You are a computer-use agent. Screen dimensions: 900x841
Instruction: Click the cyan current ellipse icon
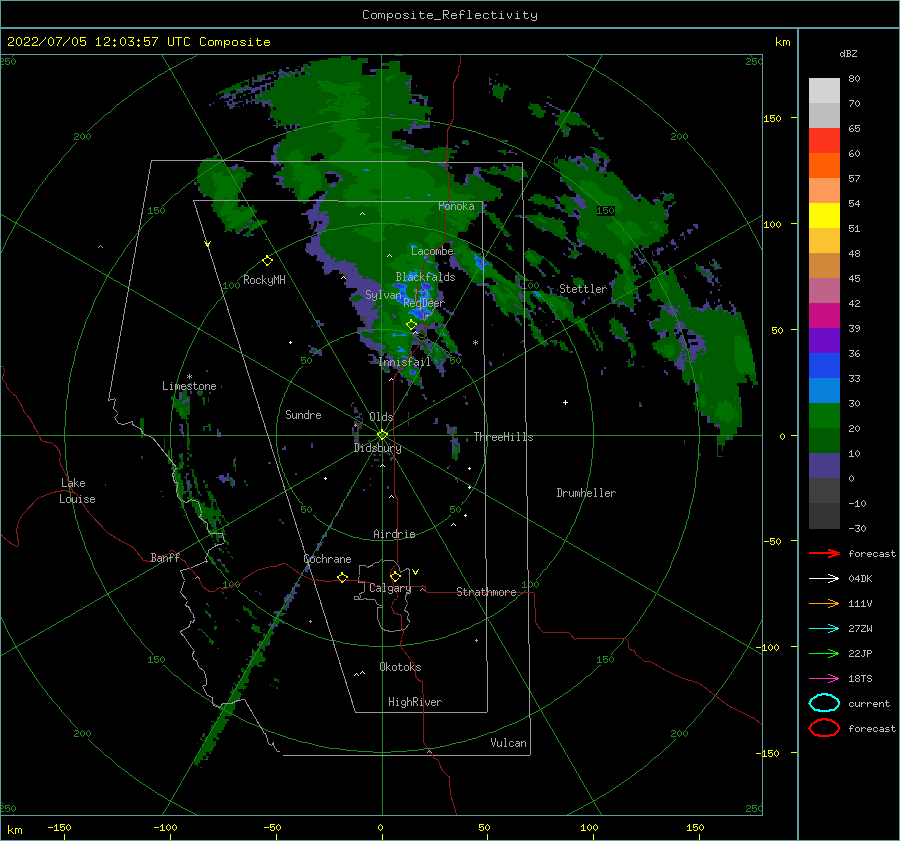pos(824,703)
